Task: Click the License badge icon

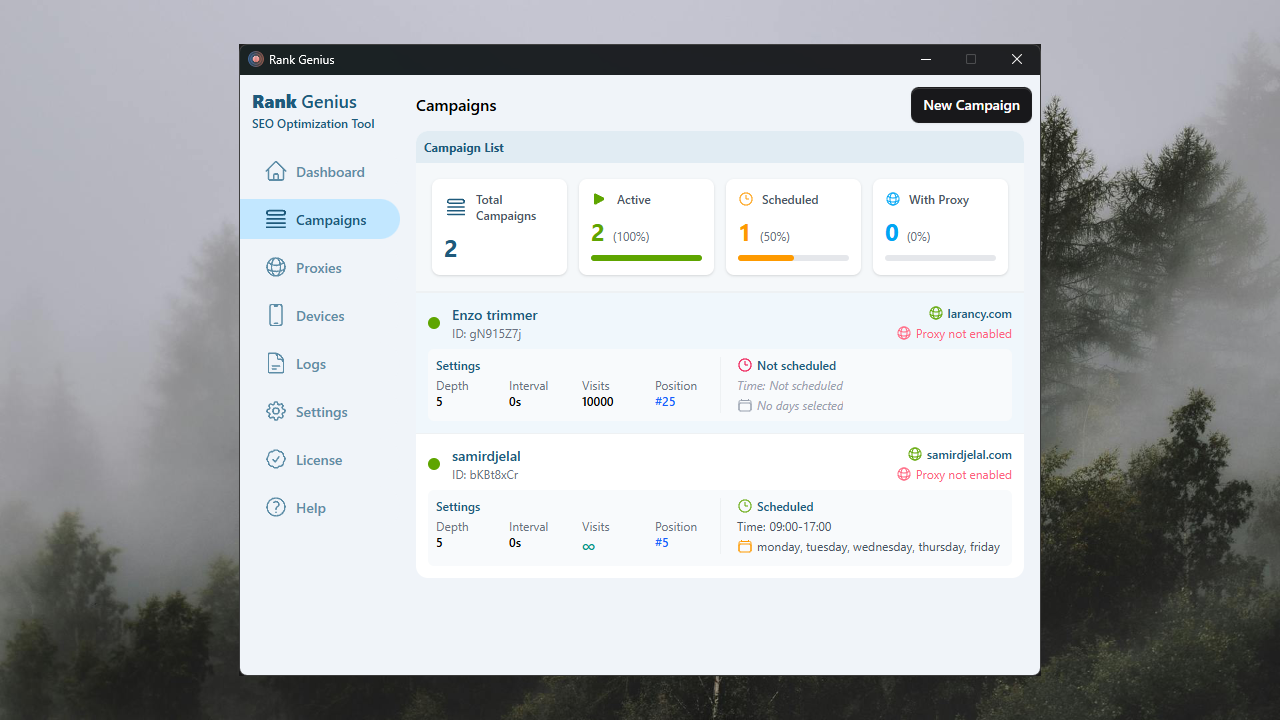Action: [x=276, y=460]
